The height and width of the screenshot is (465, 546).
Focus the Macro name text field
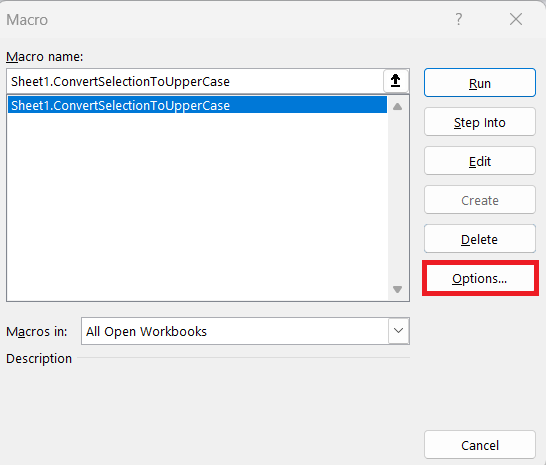pyautogui.click(x=195, y=82)
